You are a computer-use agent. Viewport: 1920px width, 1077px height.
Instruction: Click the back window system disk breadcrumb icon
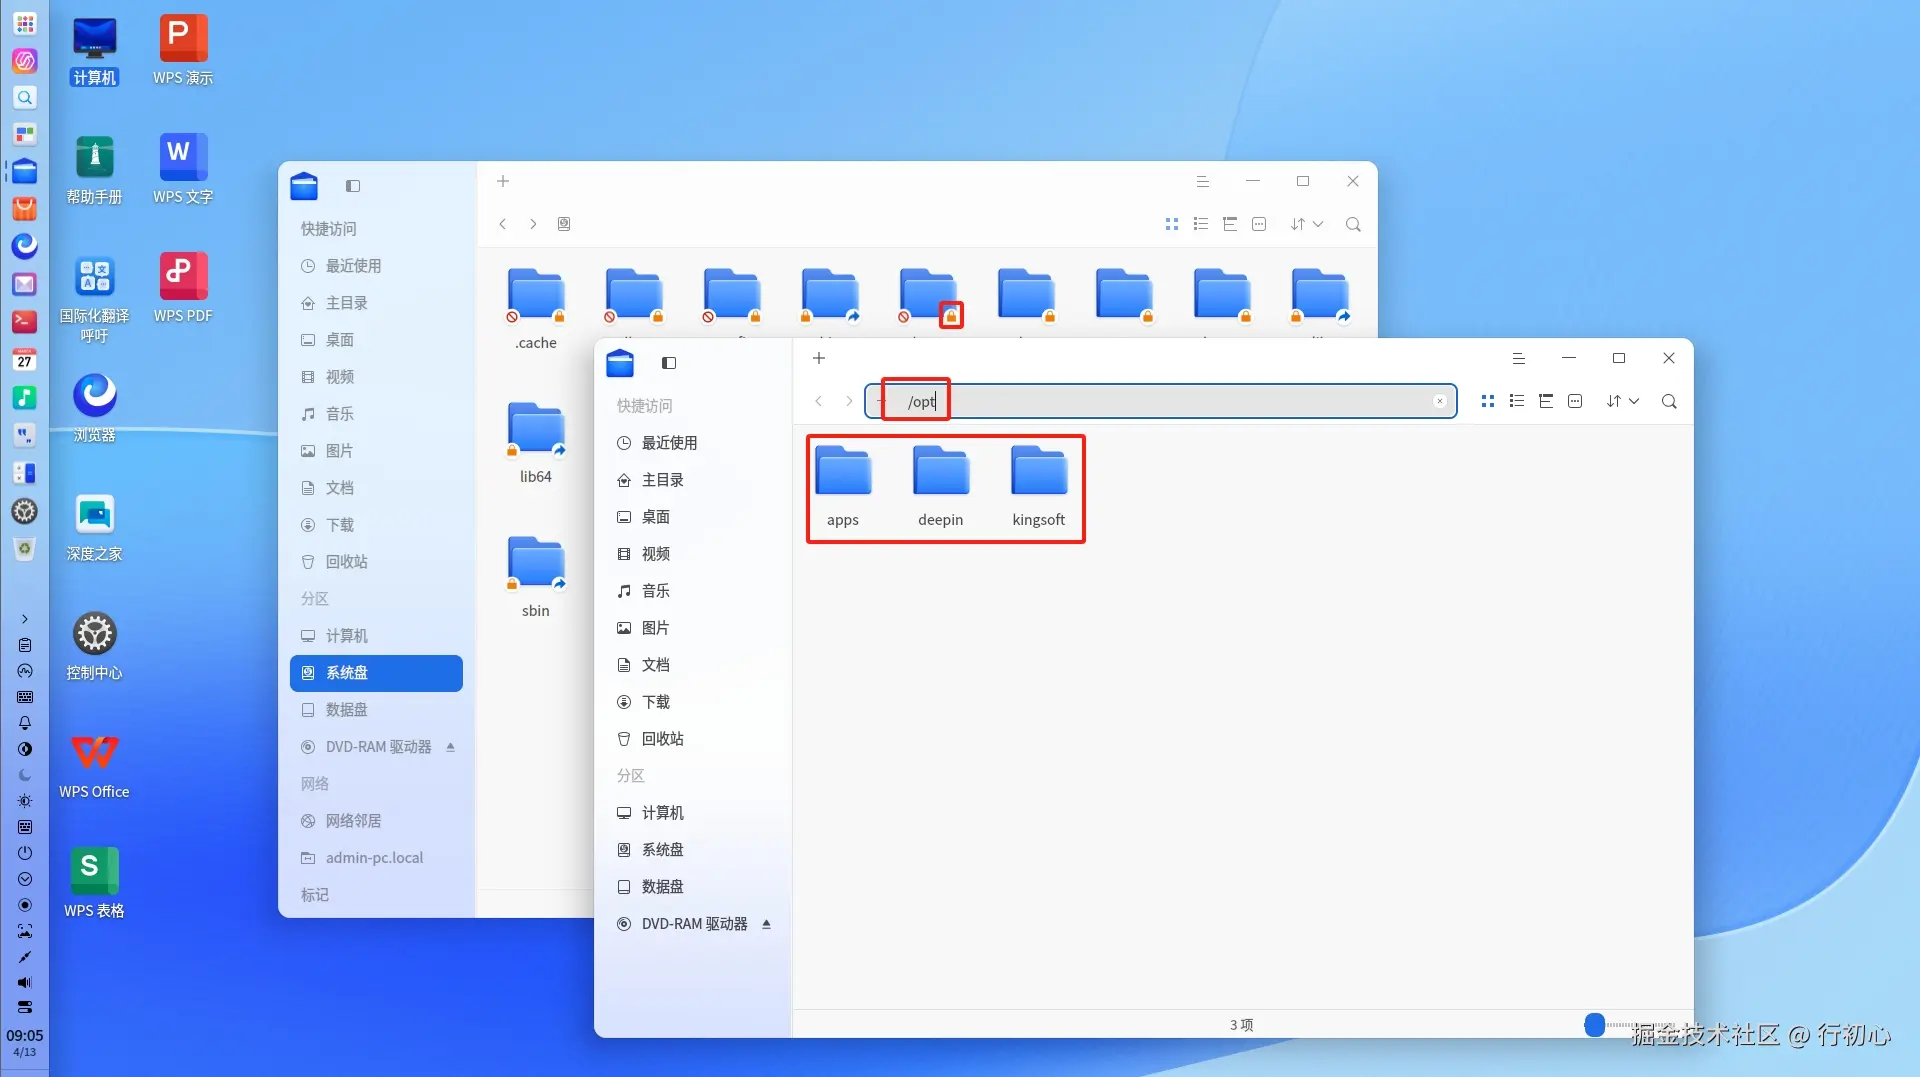(564, 224)
